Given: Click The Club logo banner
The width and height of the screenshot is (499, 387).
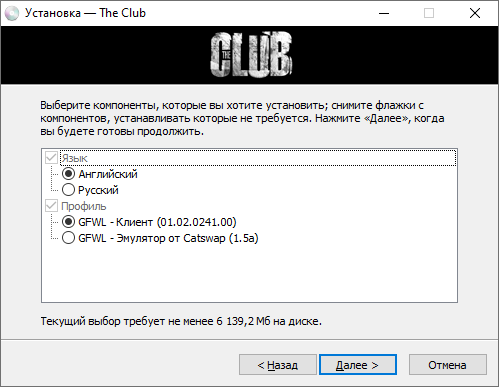Looking at the screenshot, I should (x=251, y=55).
